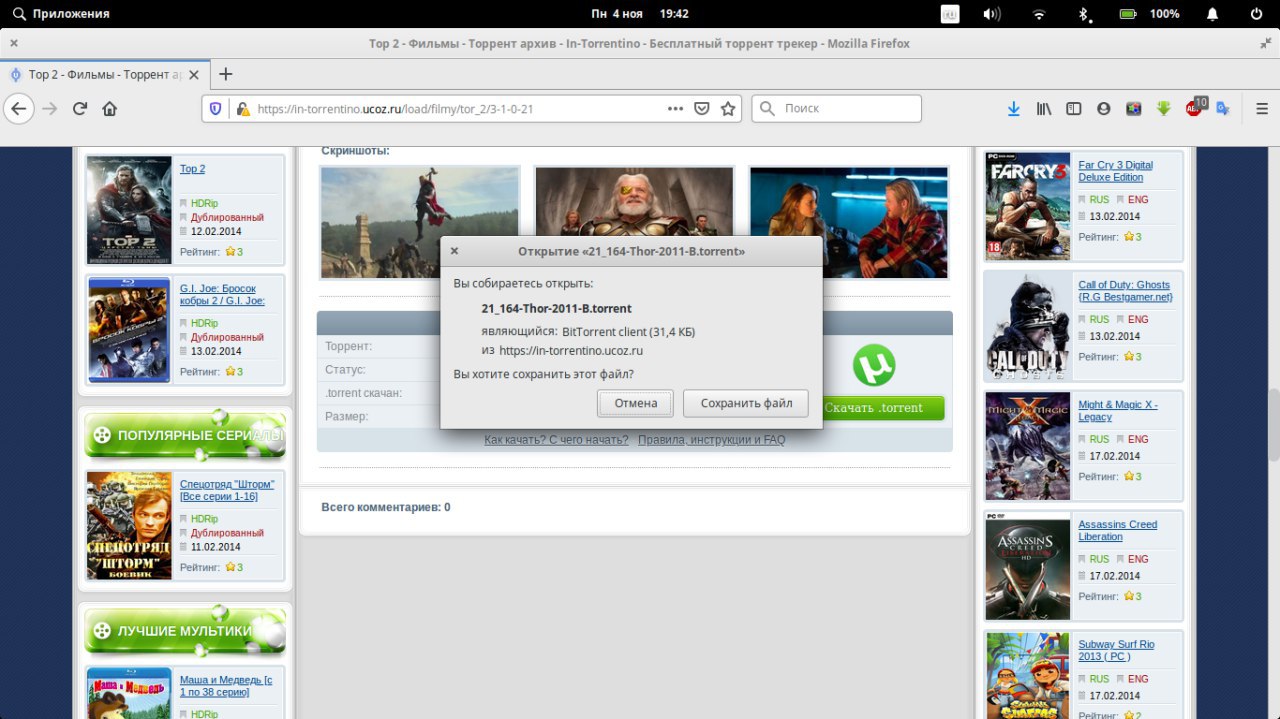Click the search field Поиск
Viewport: 1280px width, 719px height.
click(x=836, y=108)
